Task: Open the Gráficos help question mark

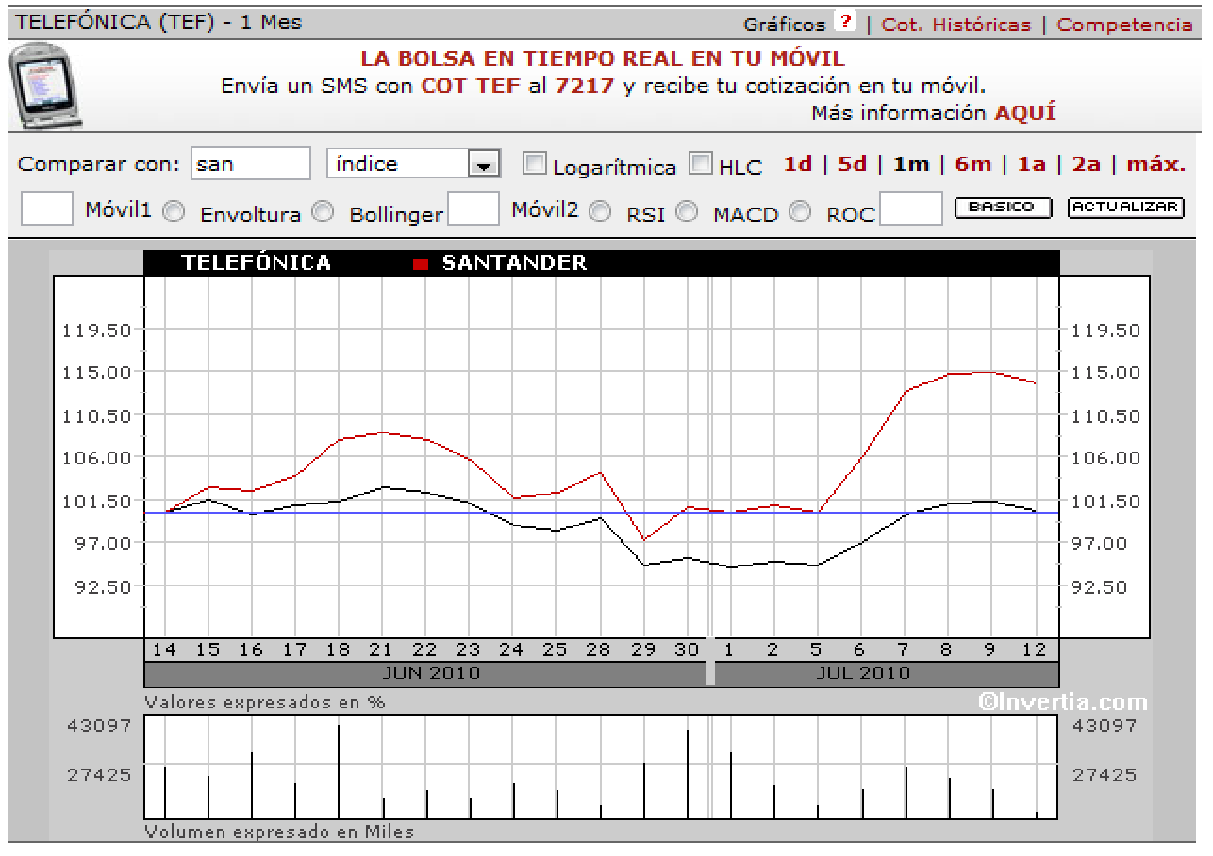Action: tap(846, 22)
